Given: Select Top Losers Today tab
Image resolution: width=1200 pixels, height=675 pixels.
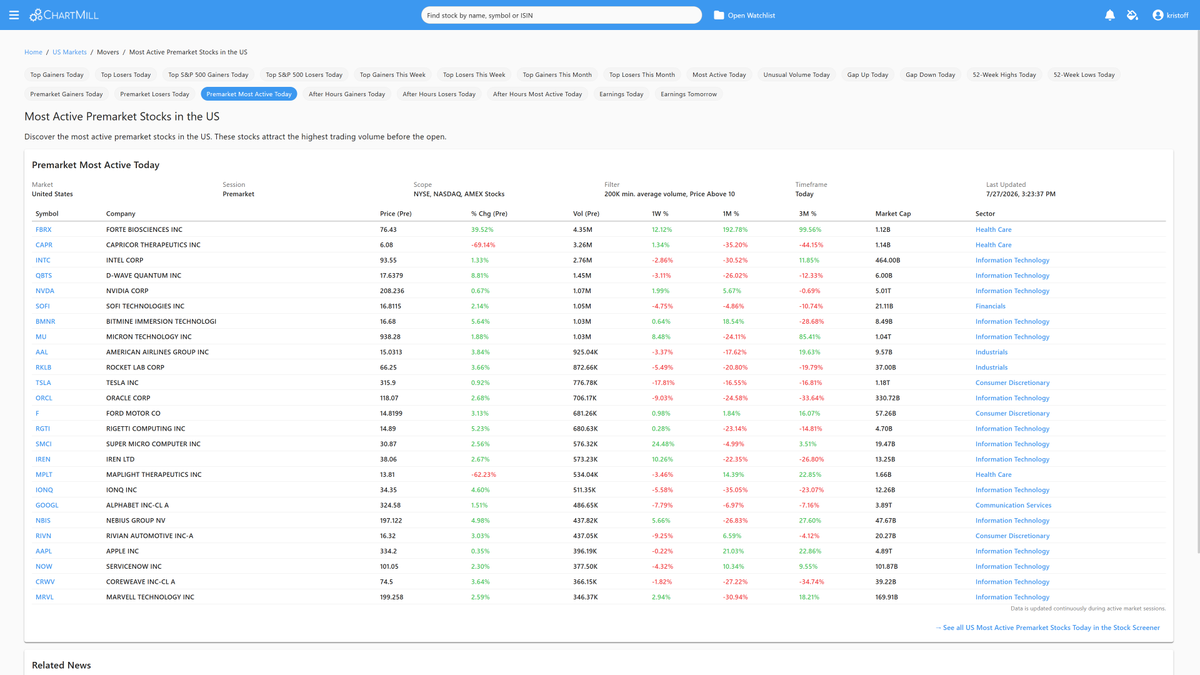Looking at the screenshot, I should (126, 75).
